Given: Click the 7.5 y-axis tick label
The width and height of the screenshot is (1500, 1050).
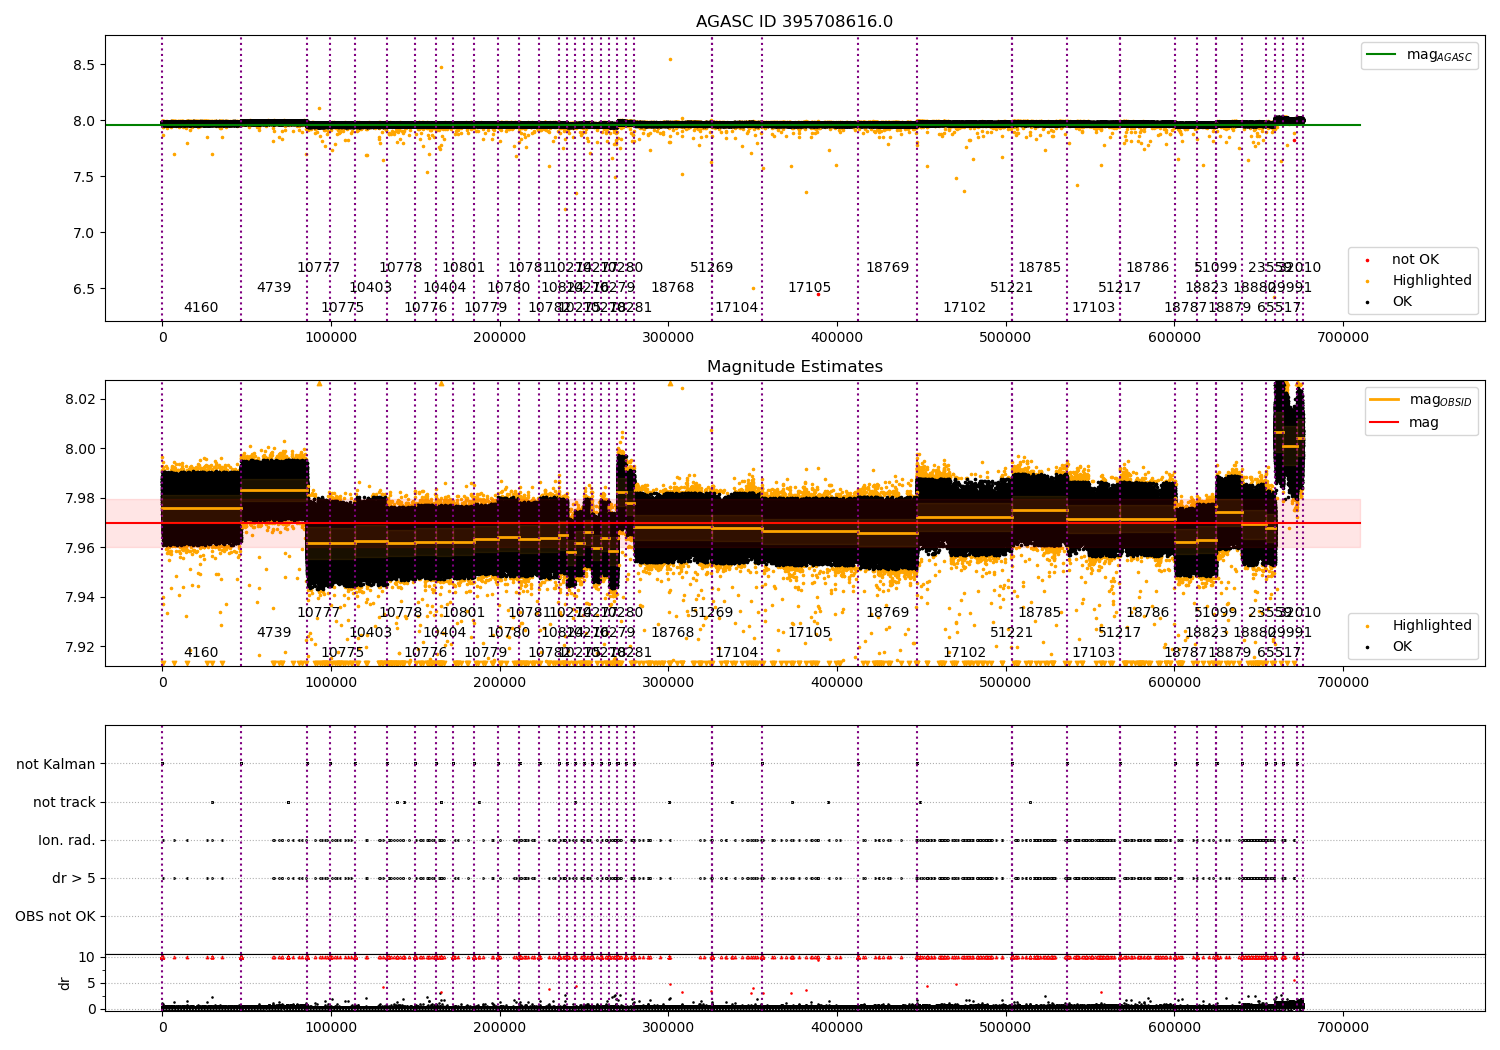Looking at the screenshot, I should (x=84, y=177).
